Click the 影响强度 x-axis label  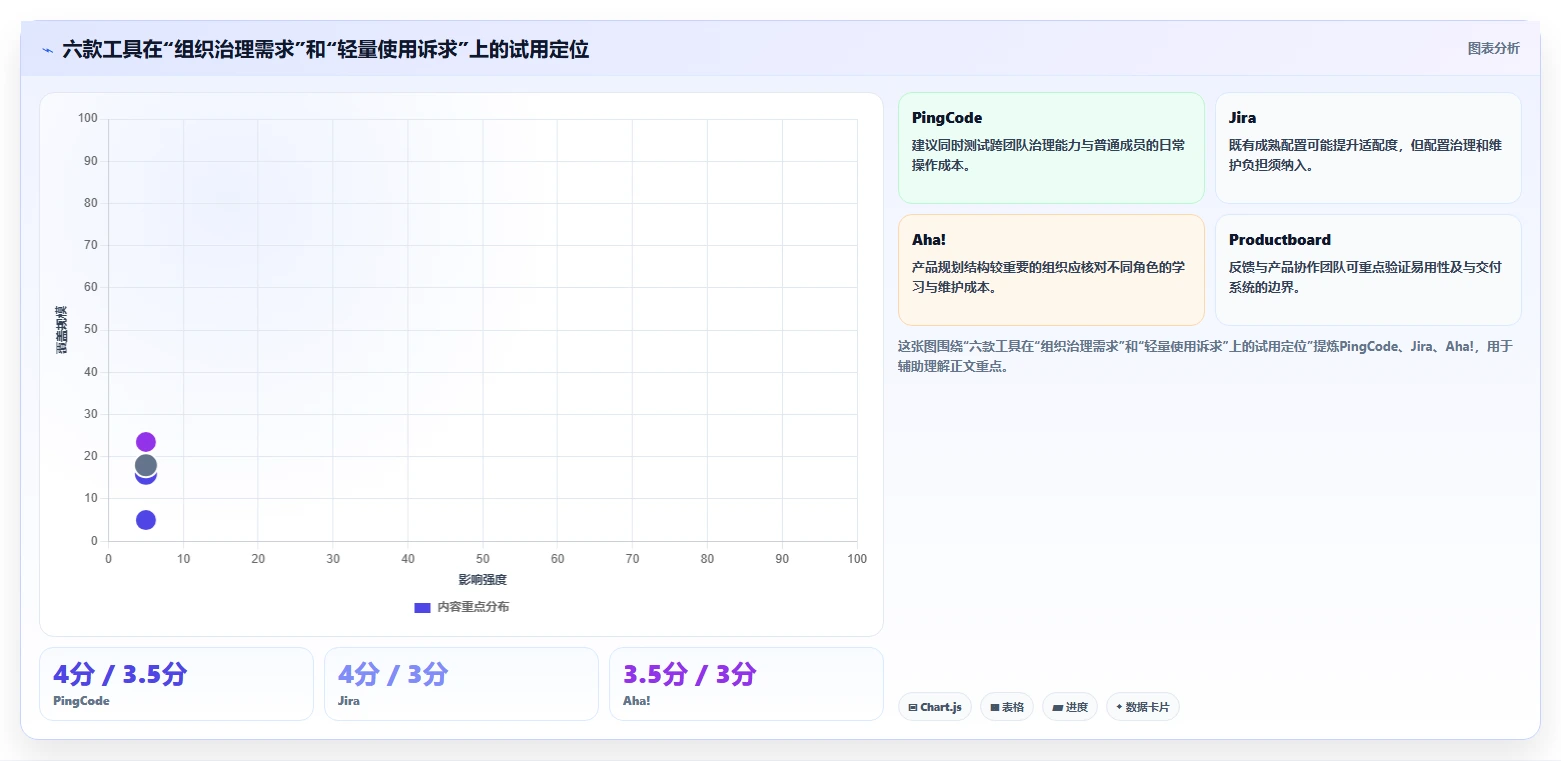(483, 580)
